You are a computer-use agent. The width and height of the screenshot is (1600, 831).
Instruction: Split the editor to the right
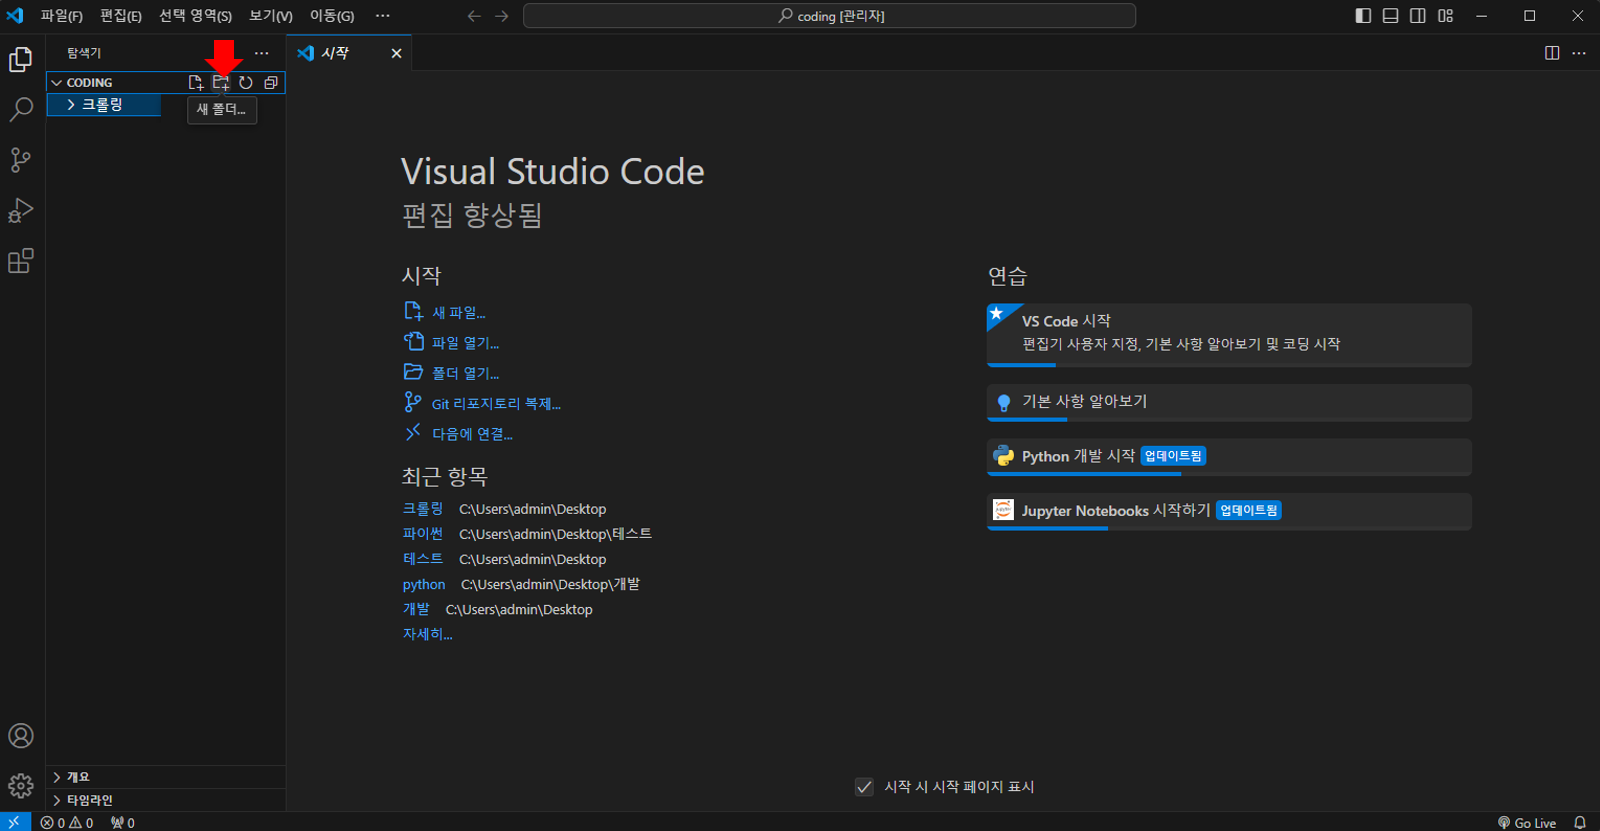point(1552,53)
